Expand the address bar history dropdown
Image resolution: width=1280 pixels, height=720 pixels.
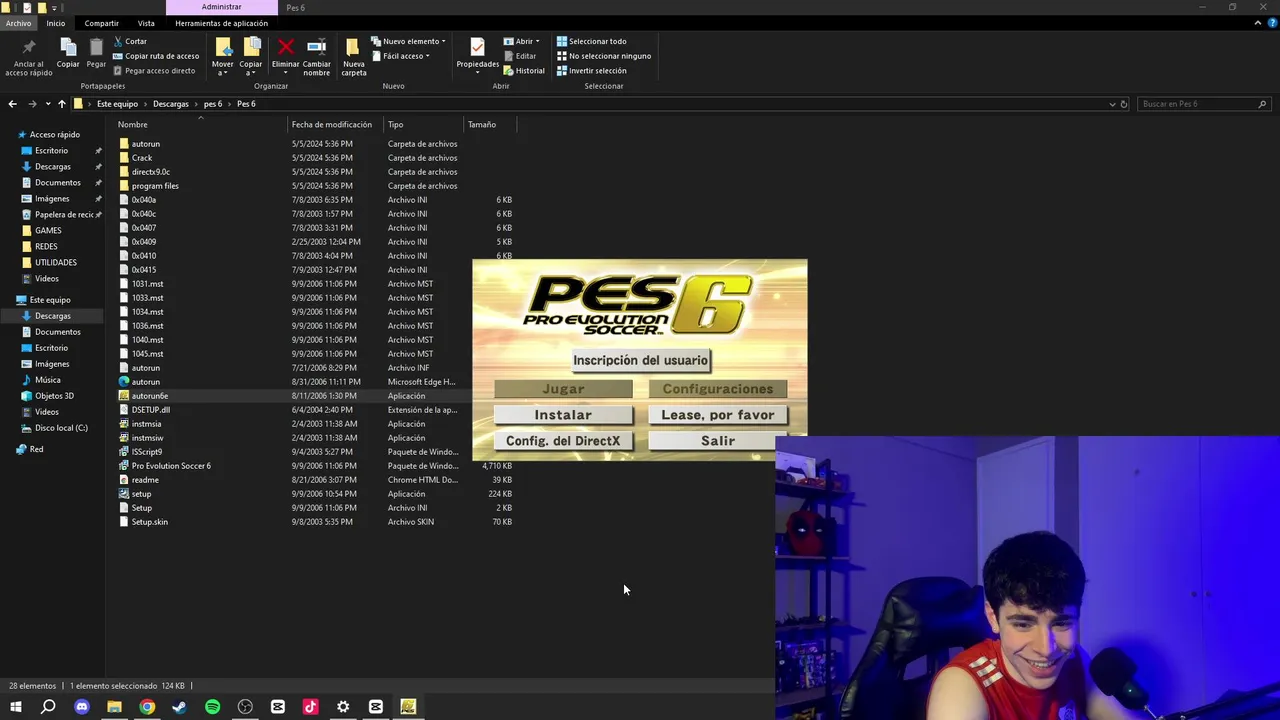[1112, 104]
